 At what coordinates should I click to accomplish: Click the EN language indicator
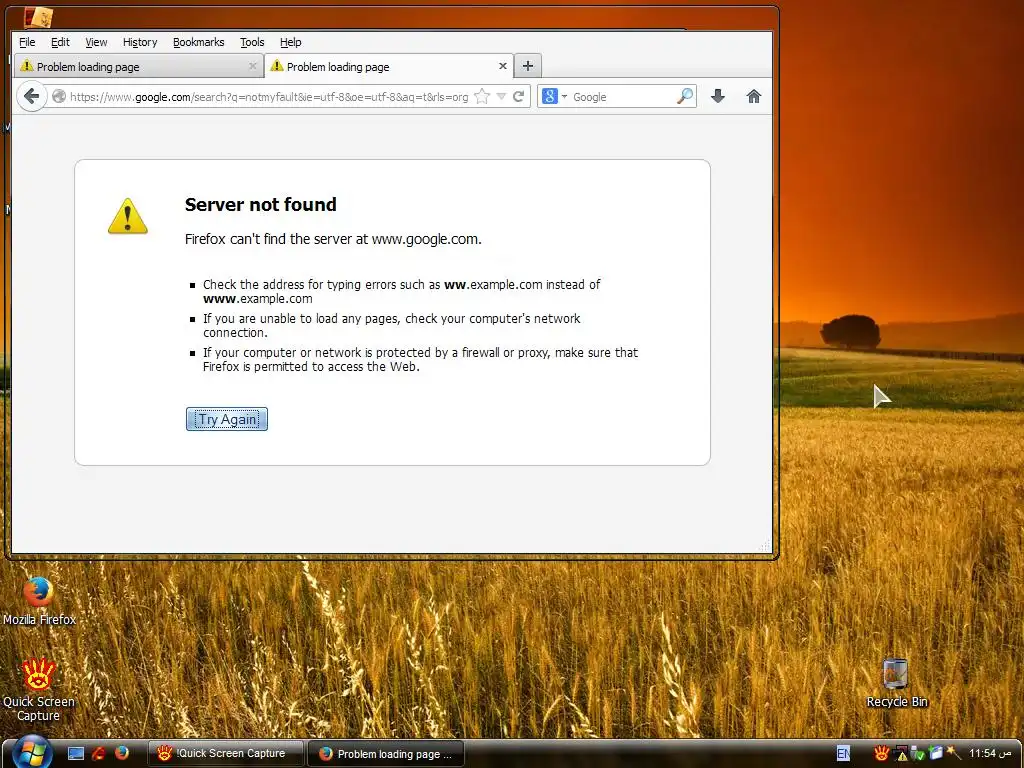tap(843, 754)
